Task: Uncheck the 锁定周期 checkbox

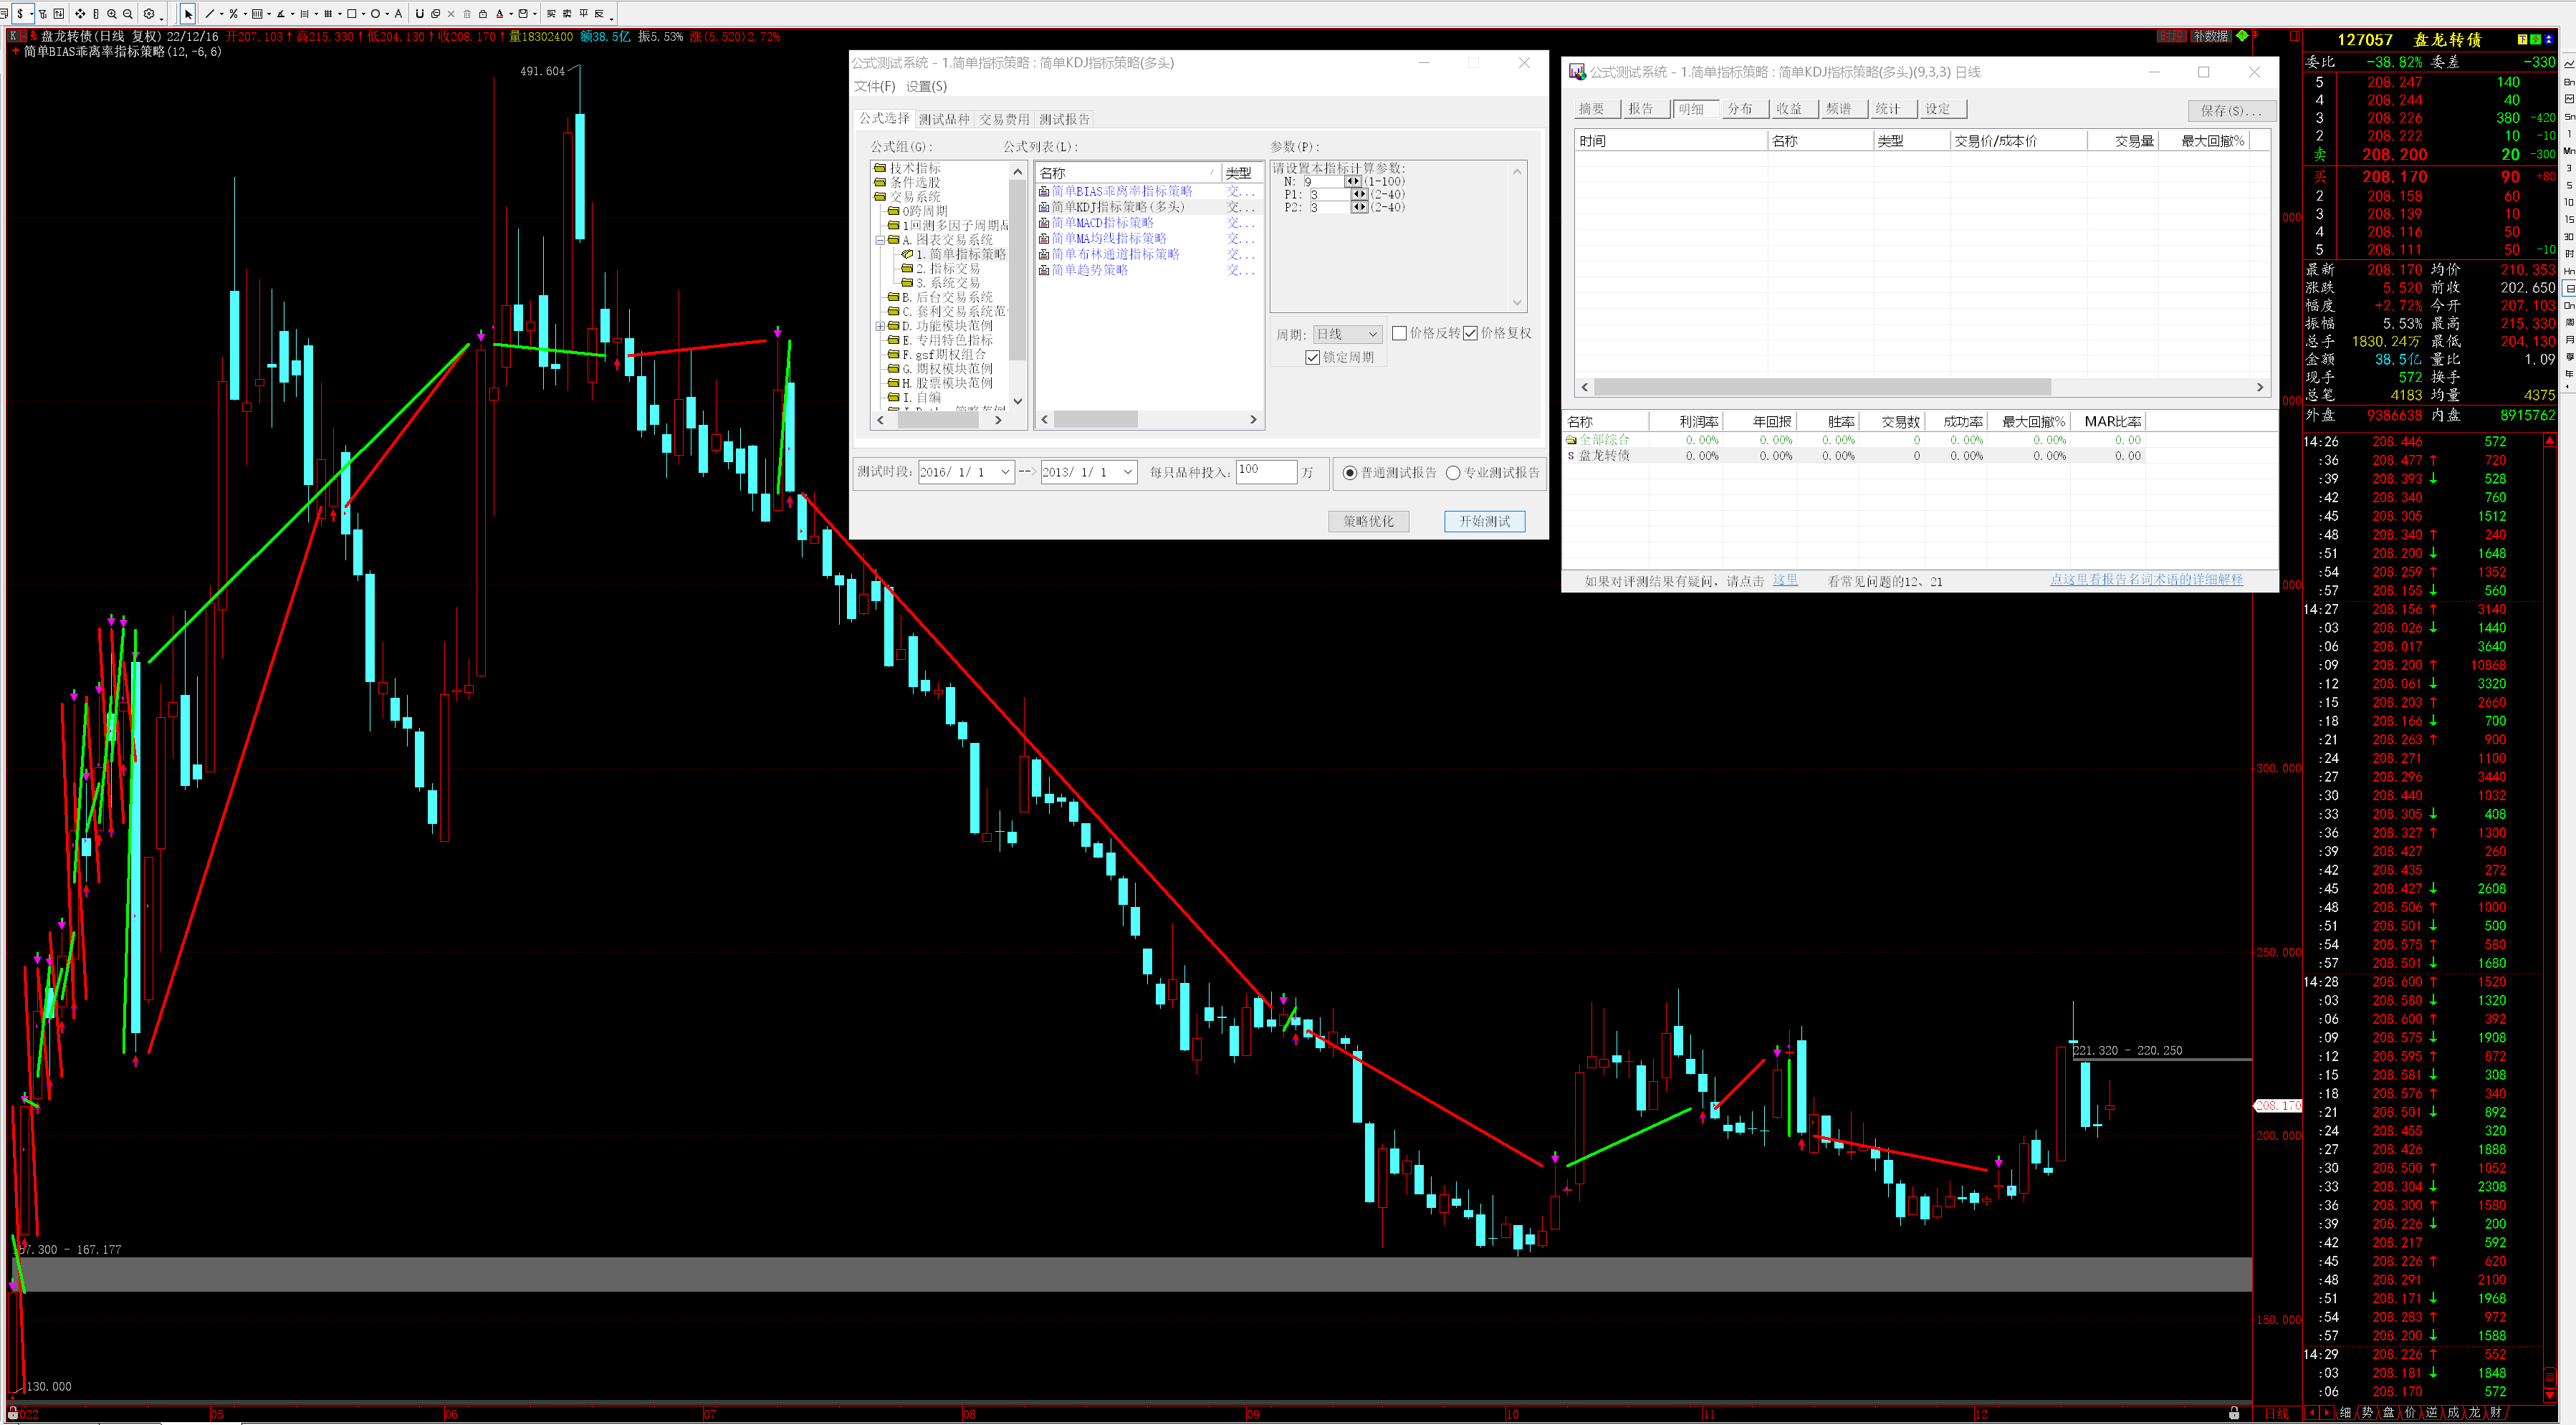Action: [1313, 358]
